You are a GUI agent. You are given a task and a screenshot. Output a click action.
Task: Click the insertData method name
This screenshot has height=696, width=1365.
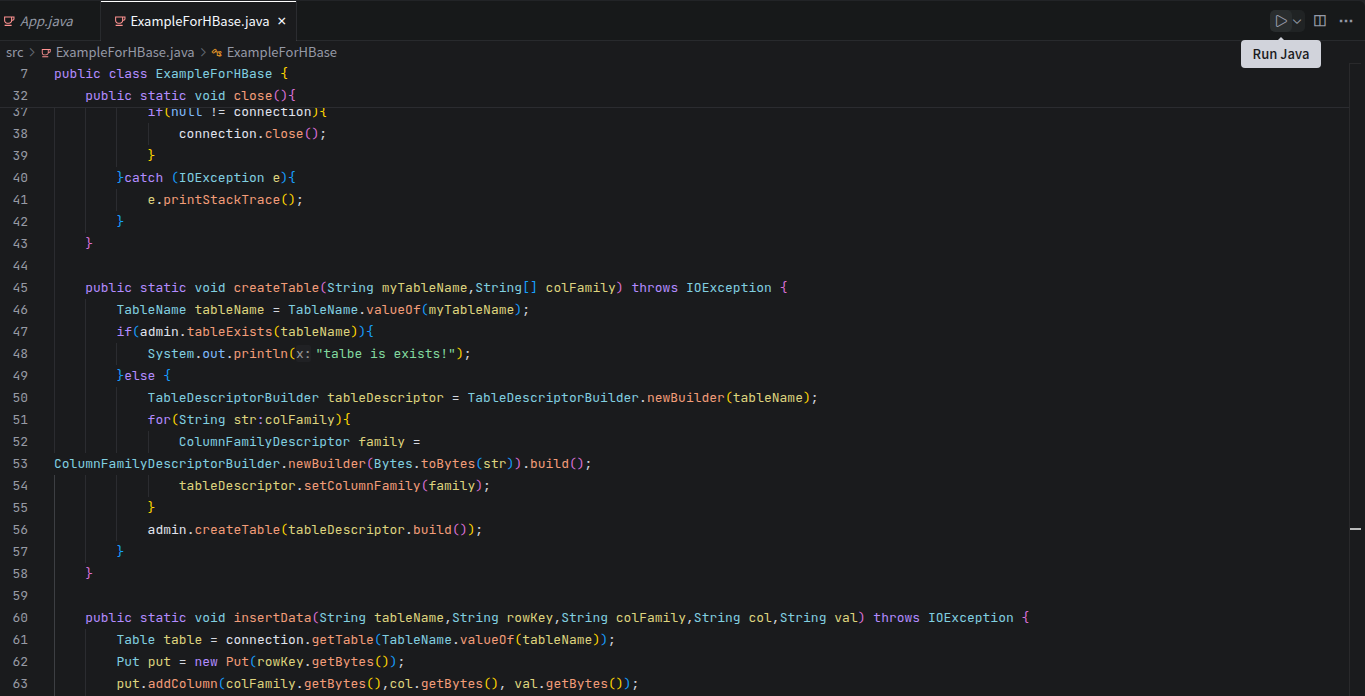tap(273, 618)
